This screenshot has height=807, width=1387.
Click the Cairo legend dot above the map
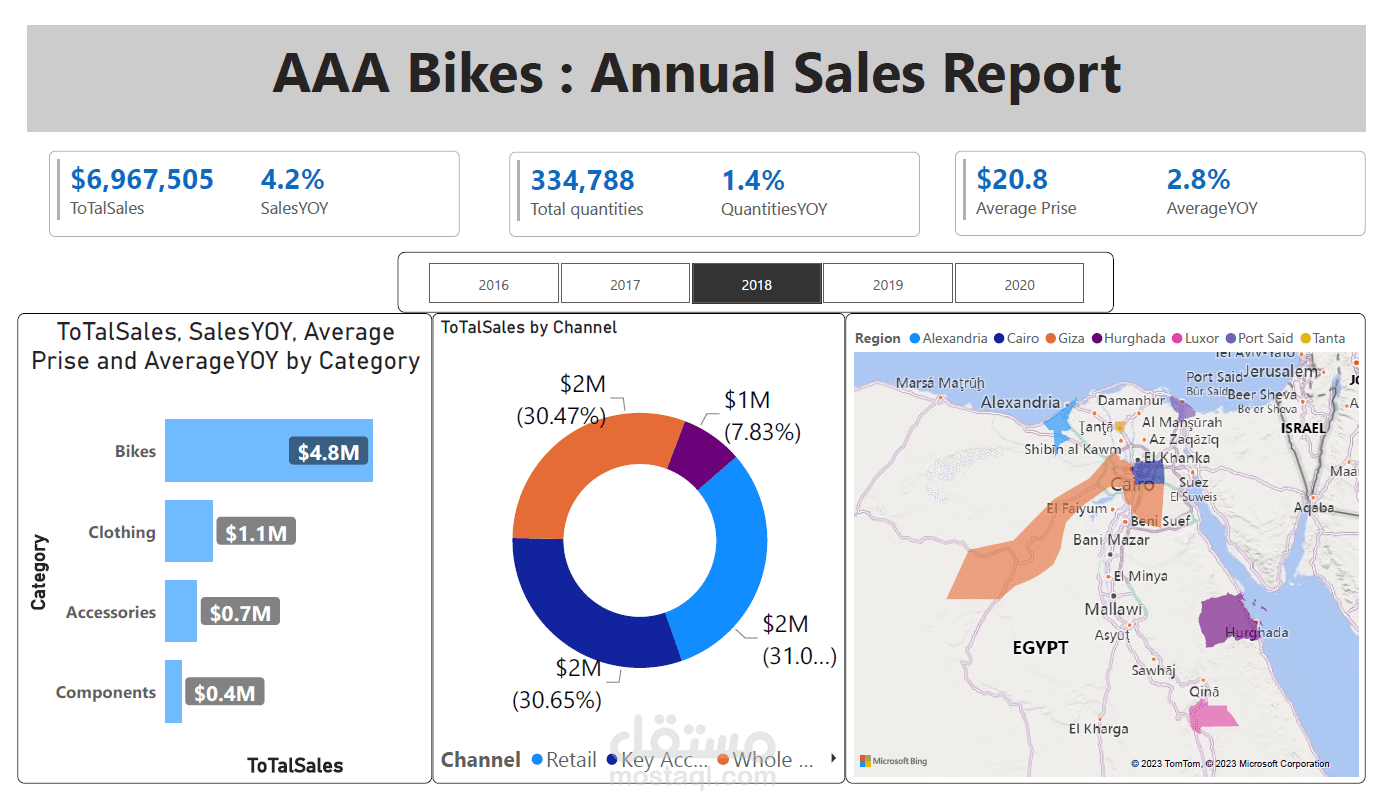998,337
